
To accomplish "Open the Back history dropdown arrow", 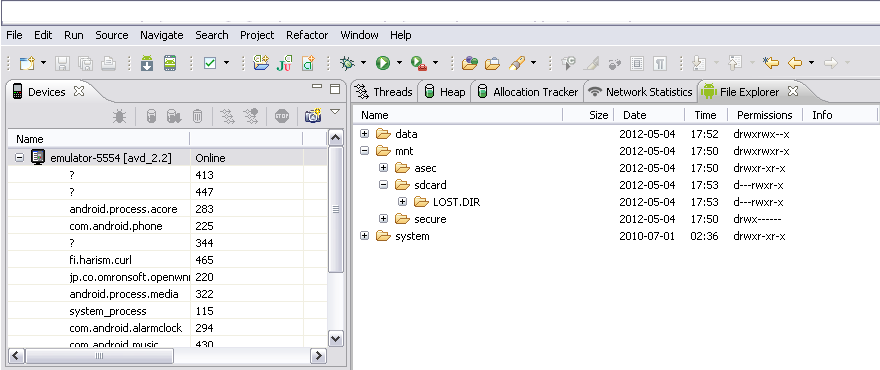I will tap(811, 63).
